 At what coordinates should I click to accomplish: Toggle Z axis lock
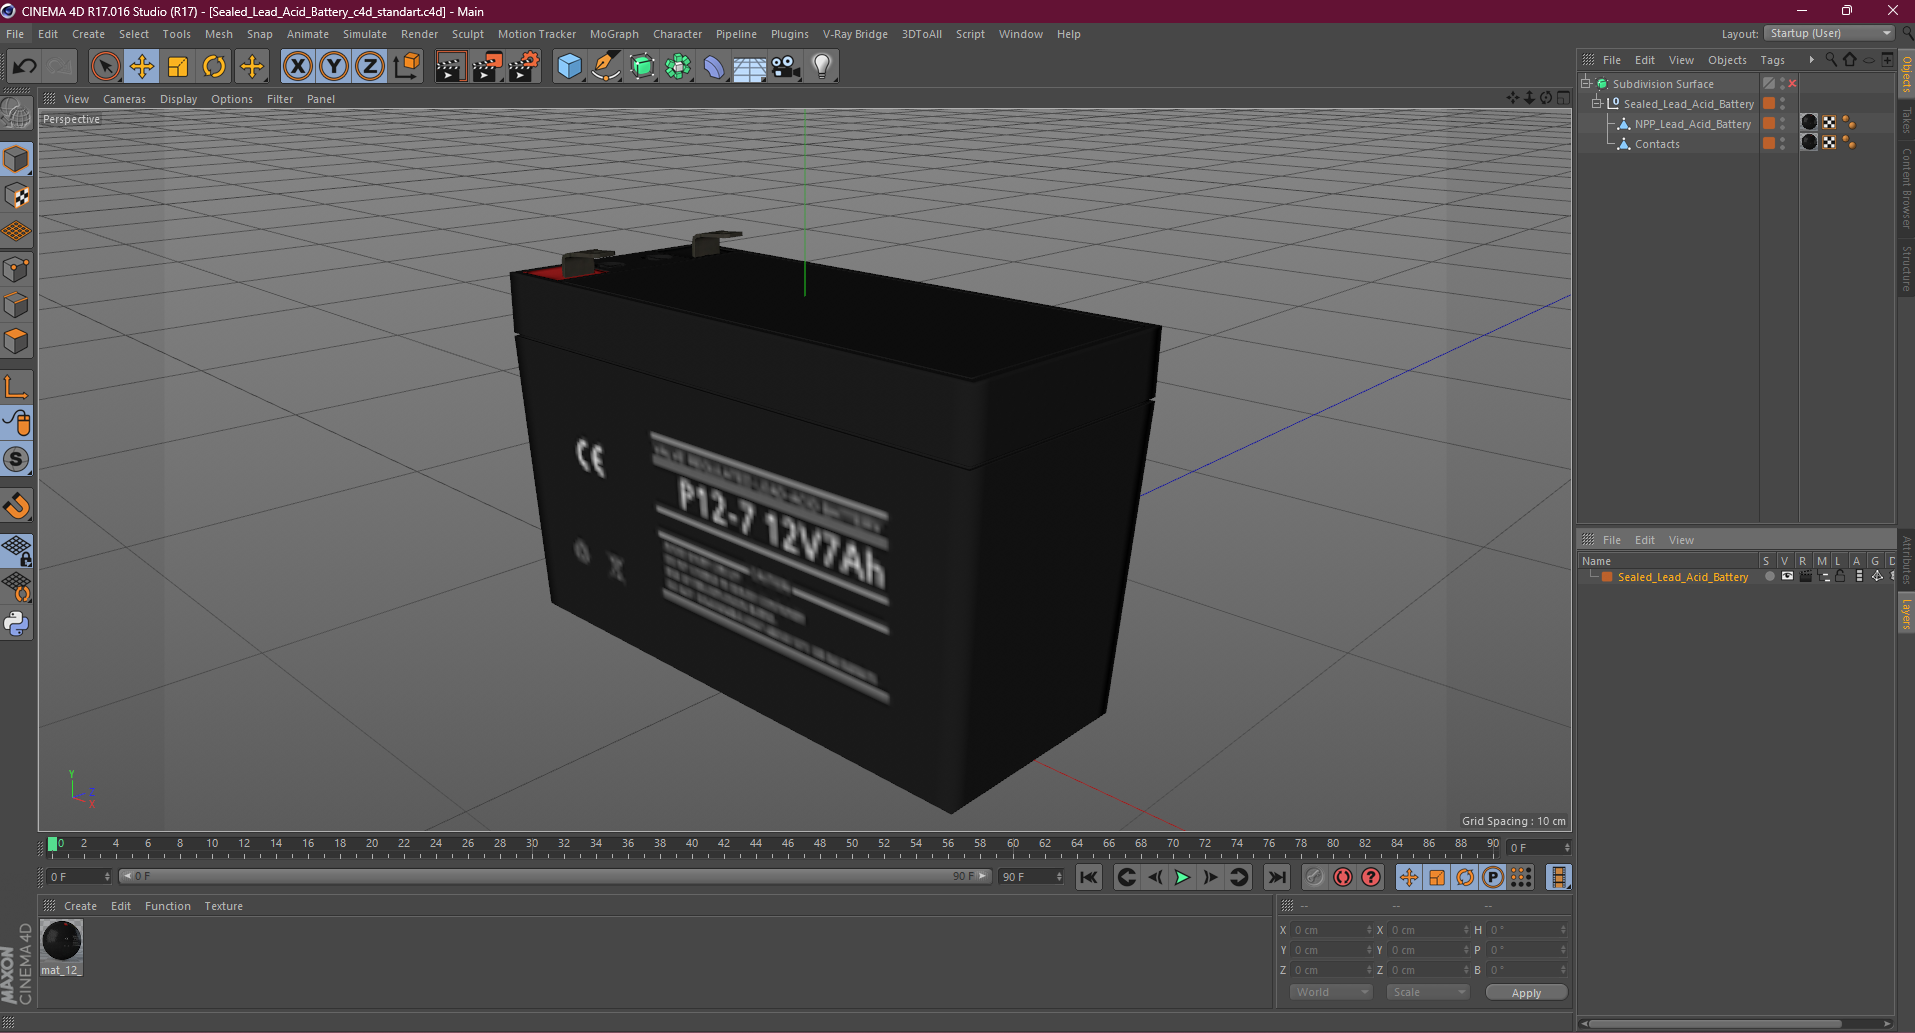(369, 67)
